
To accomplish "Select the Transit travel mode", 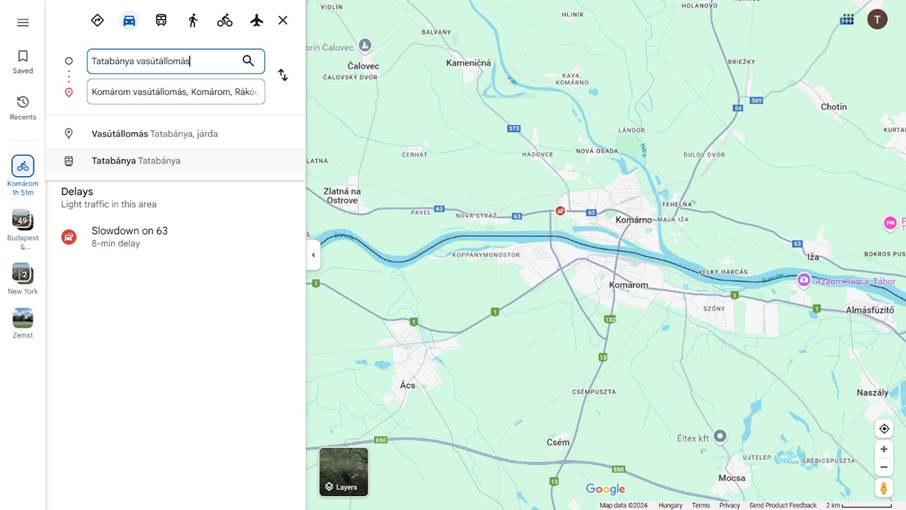I will pyautogui.click(x=161, y=20).
